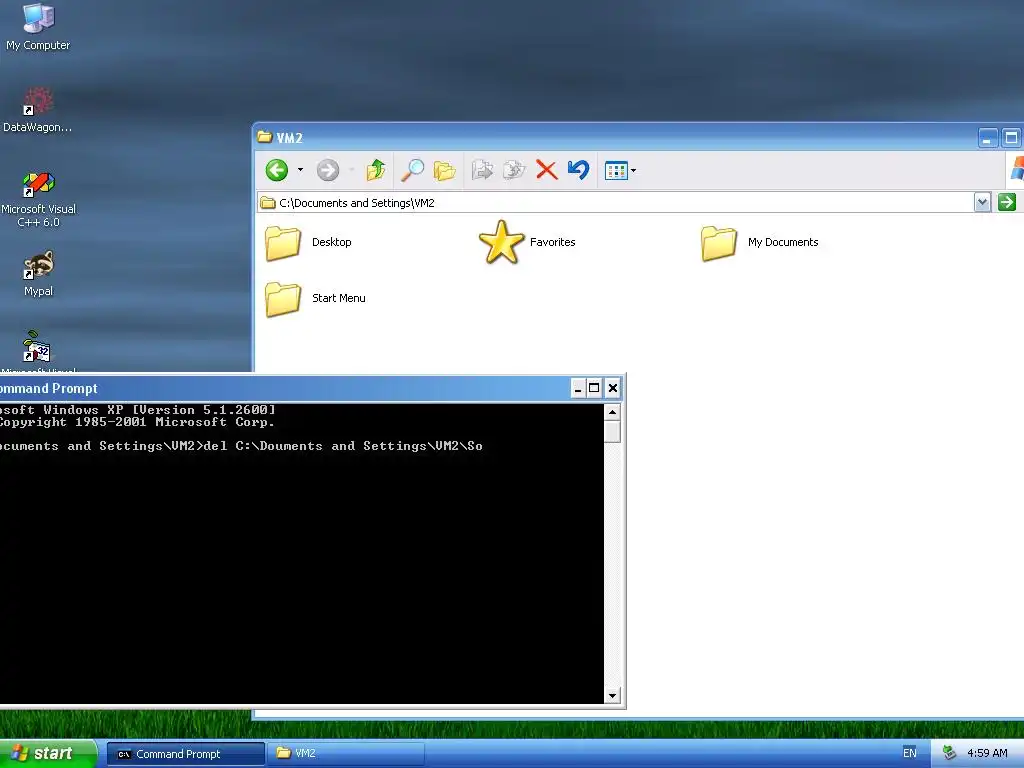This screenshot has width=1024, height=768.
Task: Click the EN language bar indicator
Action: (x=909, y=754)
